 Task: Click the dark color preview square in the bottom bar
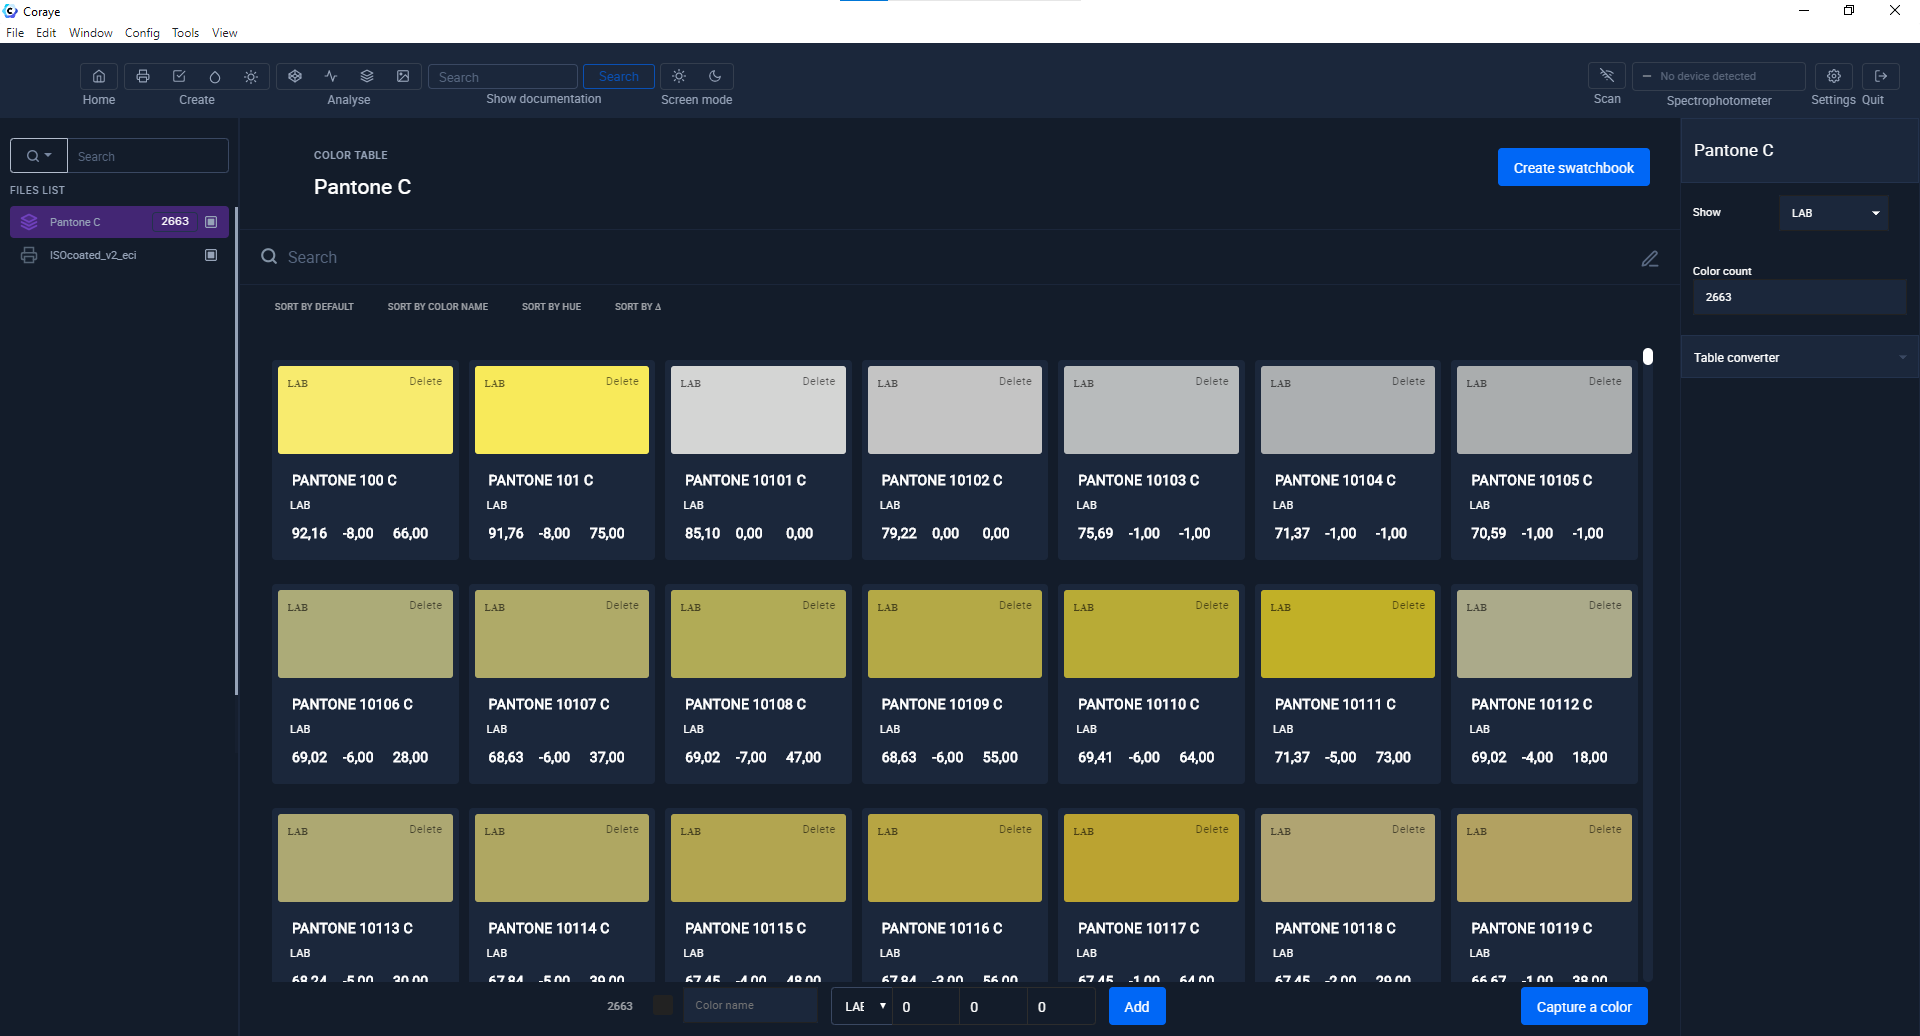pos(663,1005)
